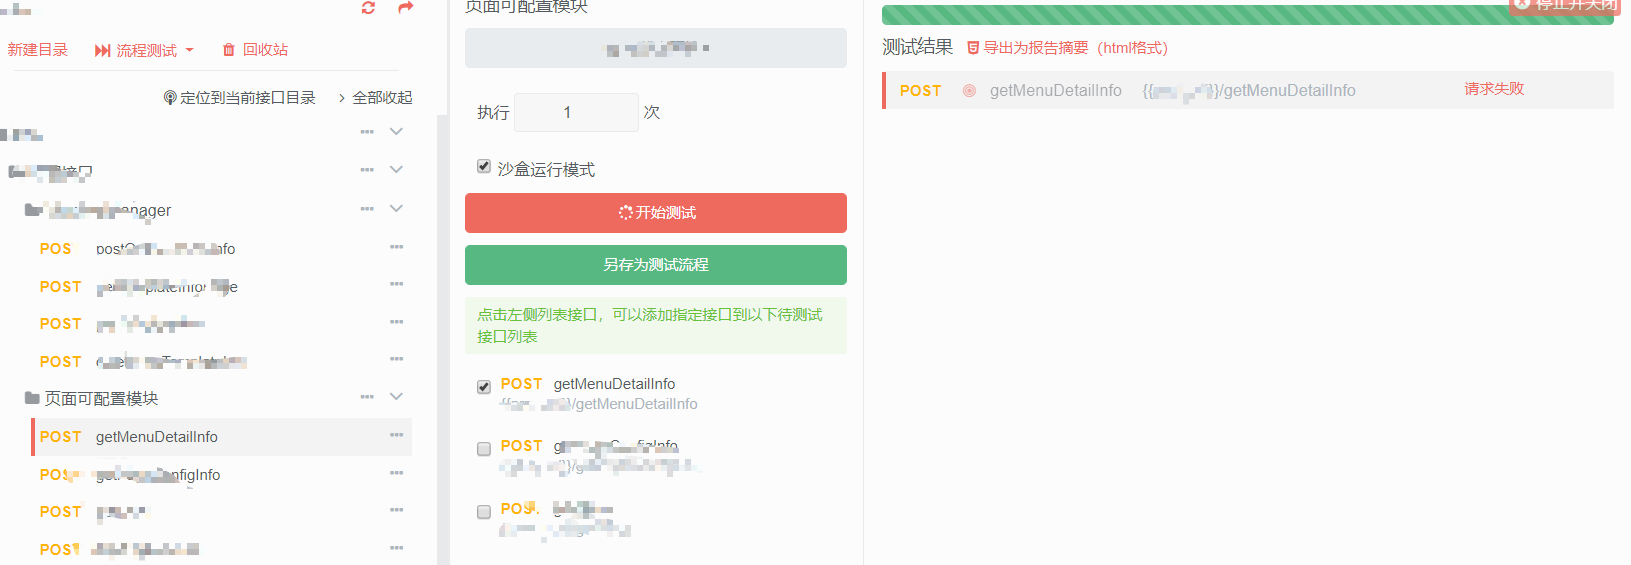
Task: Collapse the folder ending in 'anager' chevron
Action: tap(396, 209)
